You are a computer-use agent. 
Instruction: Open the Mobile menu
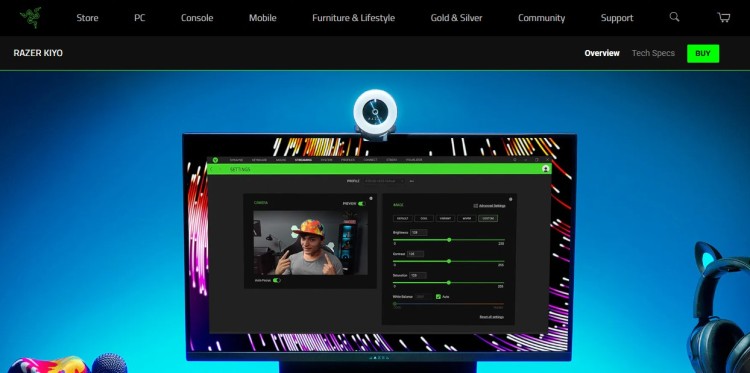point(263,18)
